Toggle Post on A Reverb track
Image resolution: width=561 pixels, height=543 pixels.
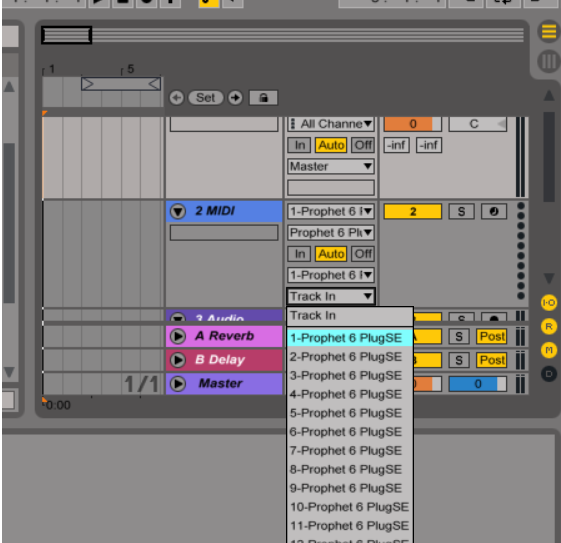492,337
